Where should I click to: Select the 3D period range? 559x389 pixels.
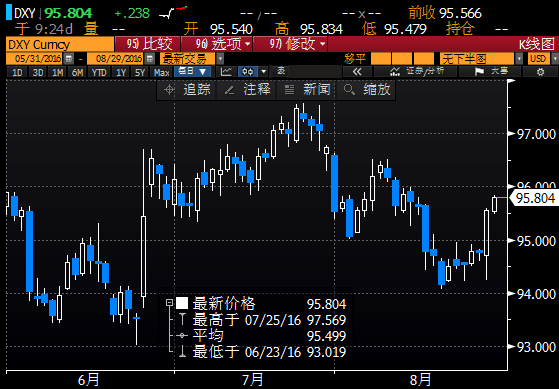[x=37, y=72]
